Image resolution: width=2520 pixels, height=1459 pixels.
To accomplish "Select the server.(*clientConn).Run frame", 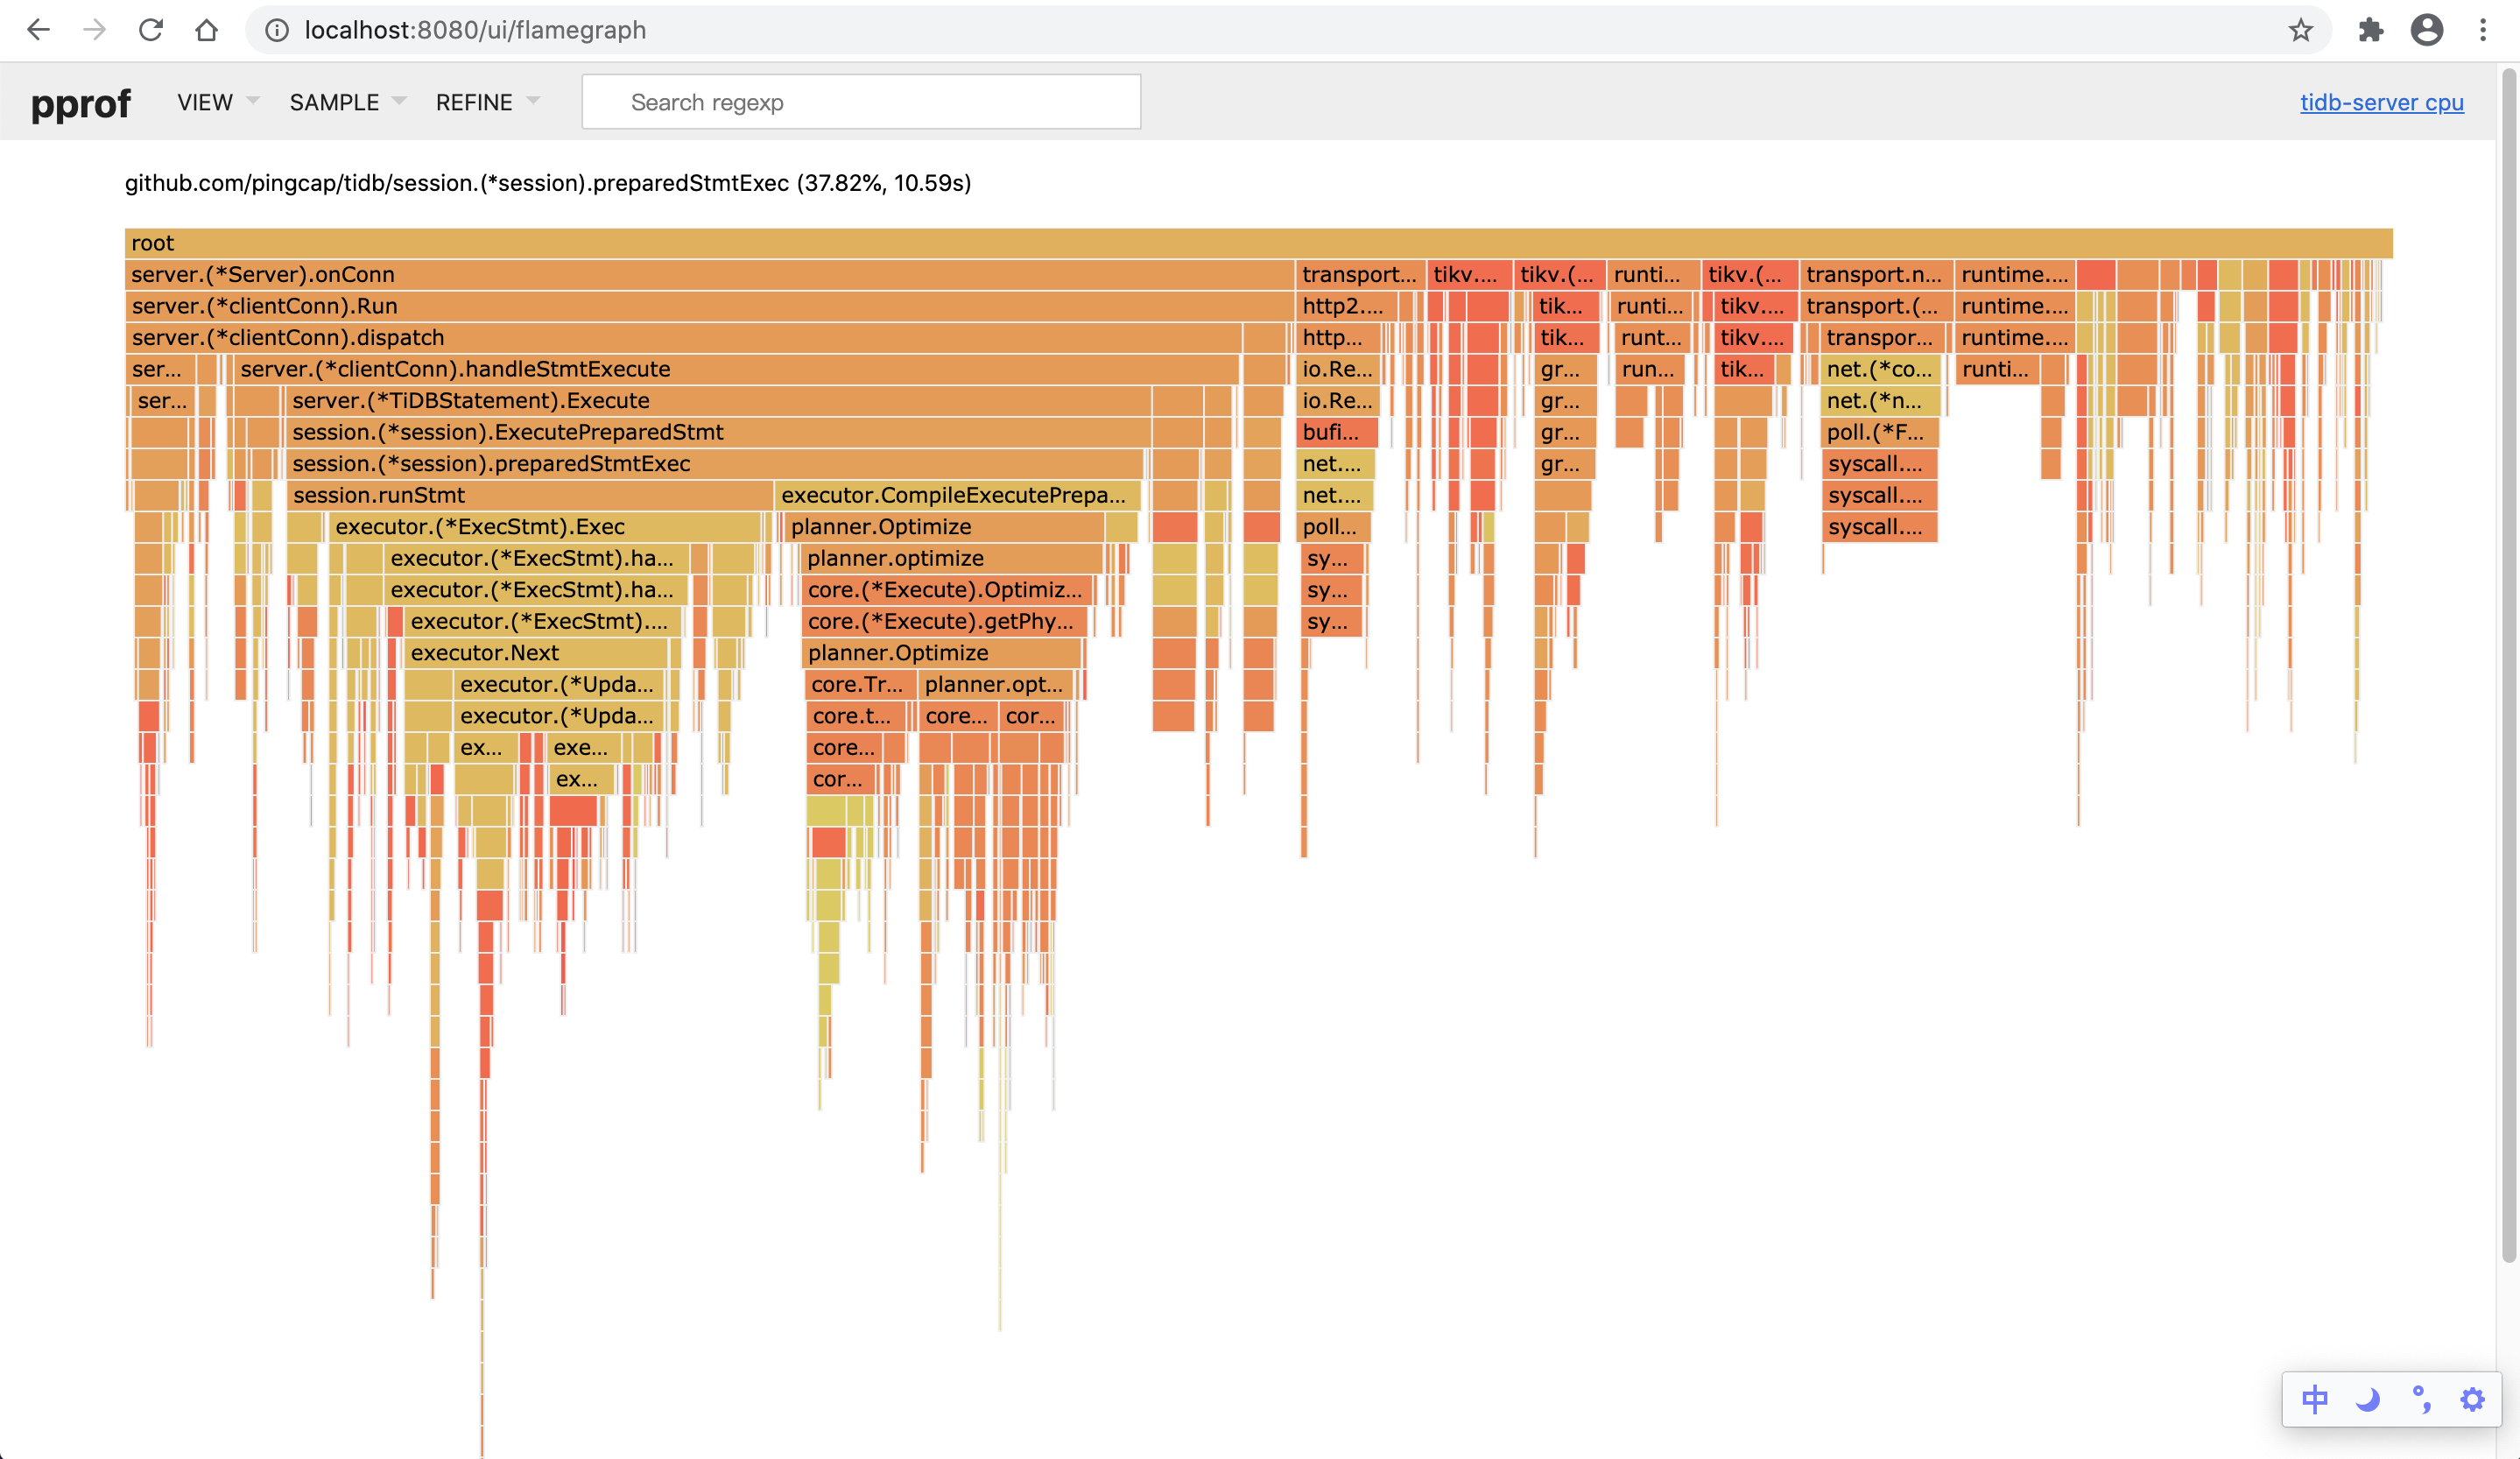I will 709,306.
